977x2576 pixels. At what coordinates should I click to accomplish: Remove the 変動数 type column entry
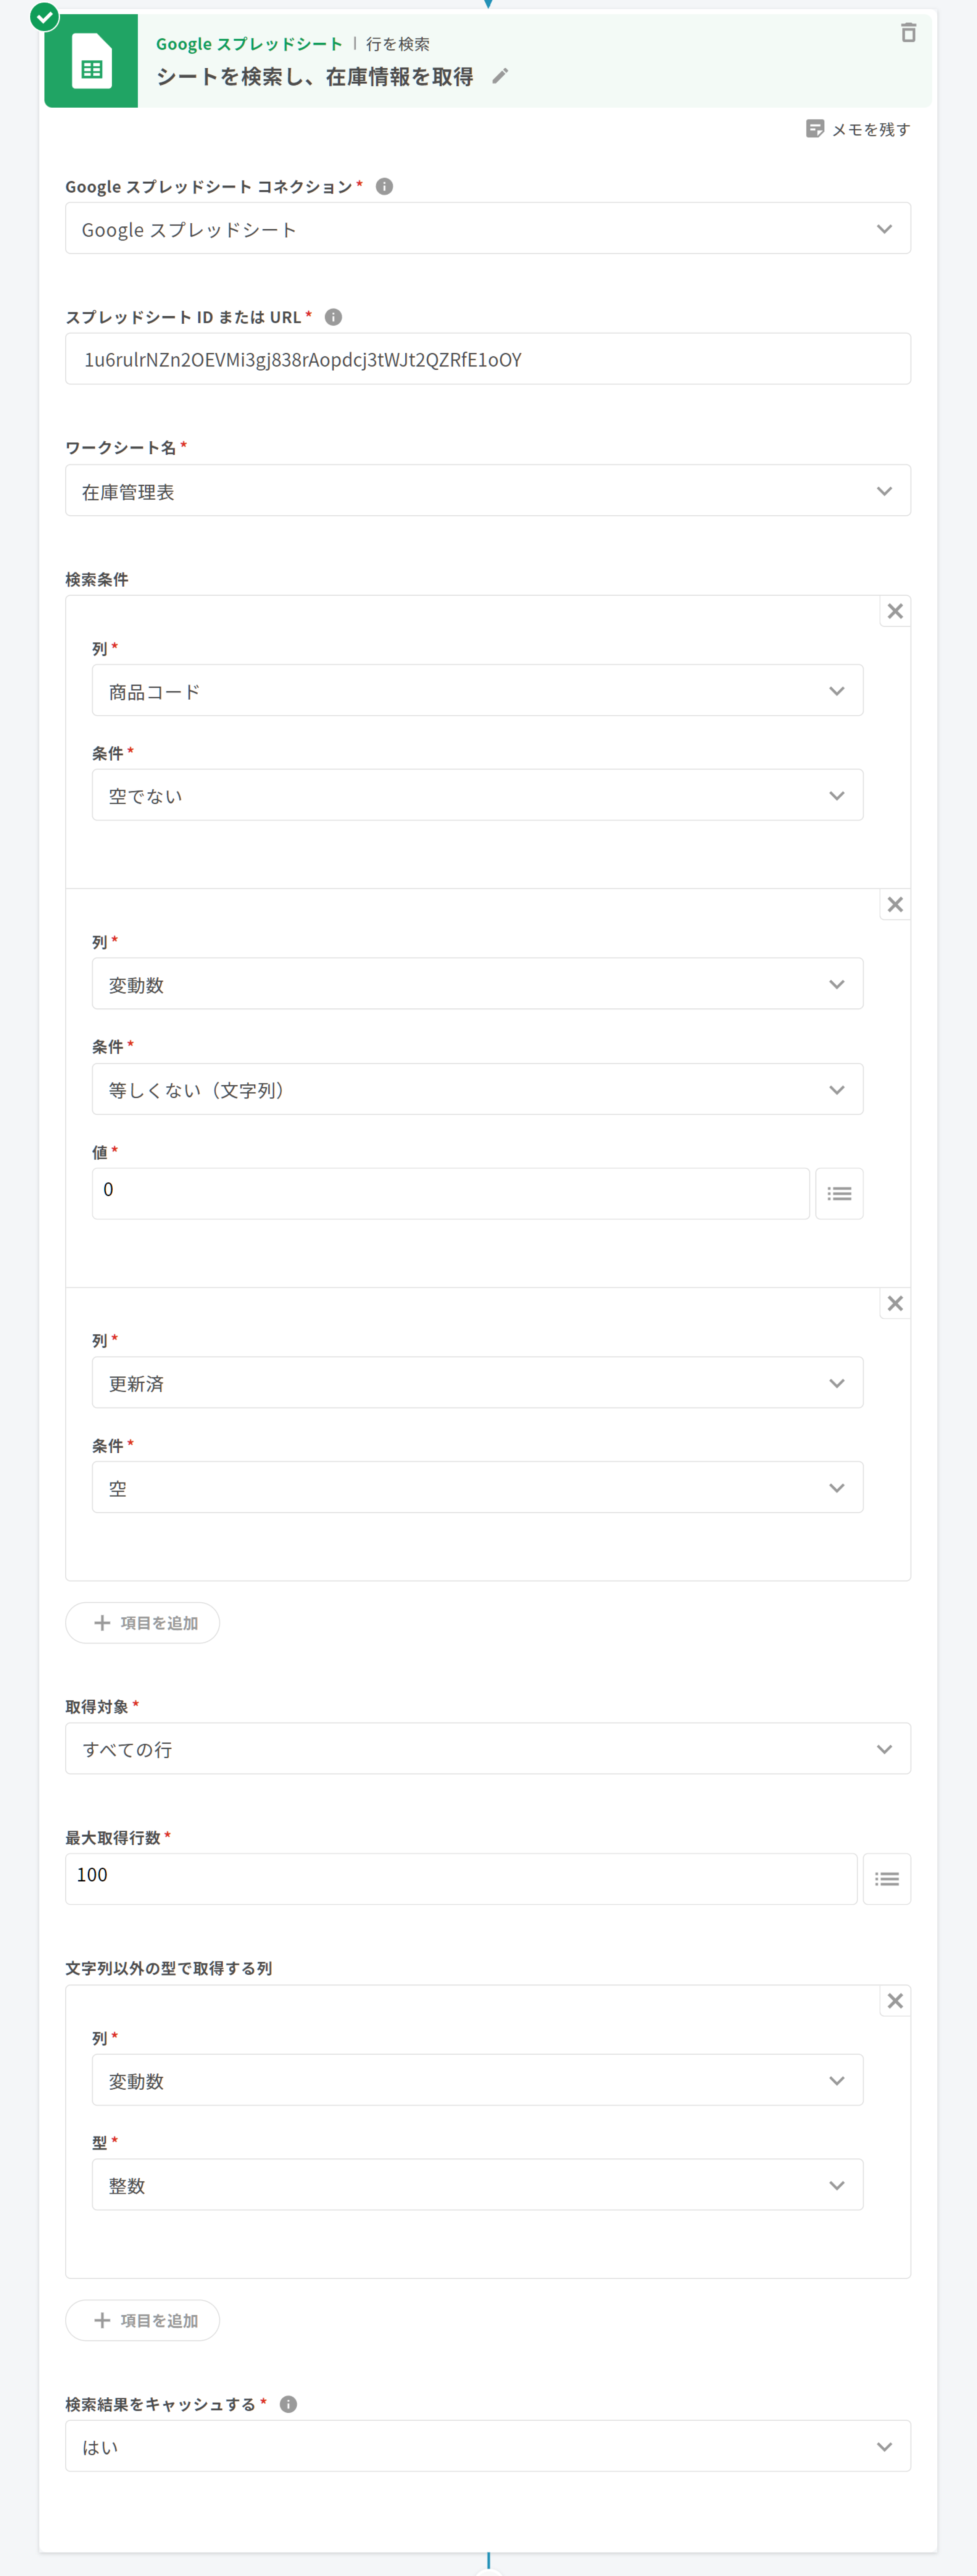pos(895,2001)
